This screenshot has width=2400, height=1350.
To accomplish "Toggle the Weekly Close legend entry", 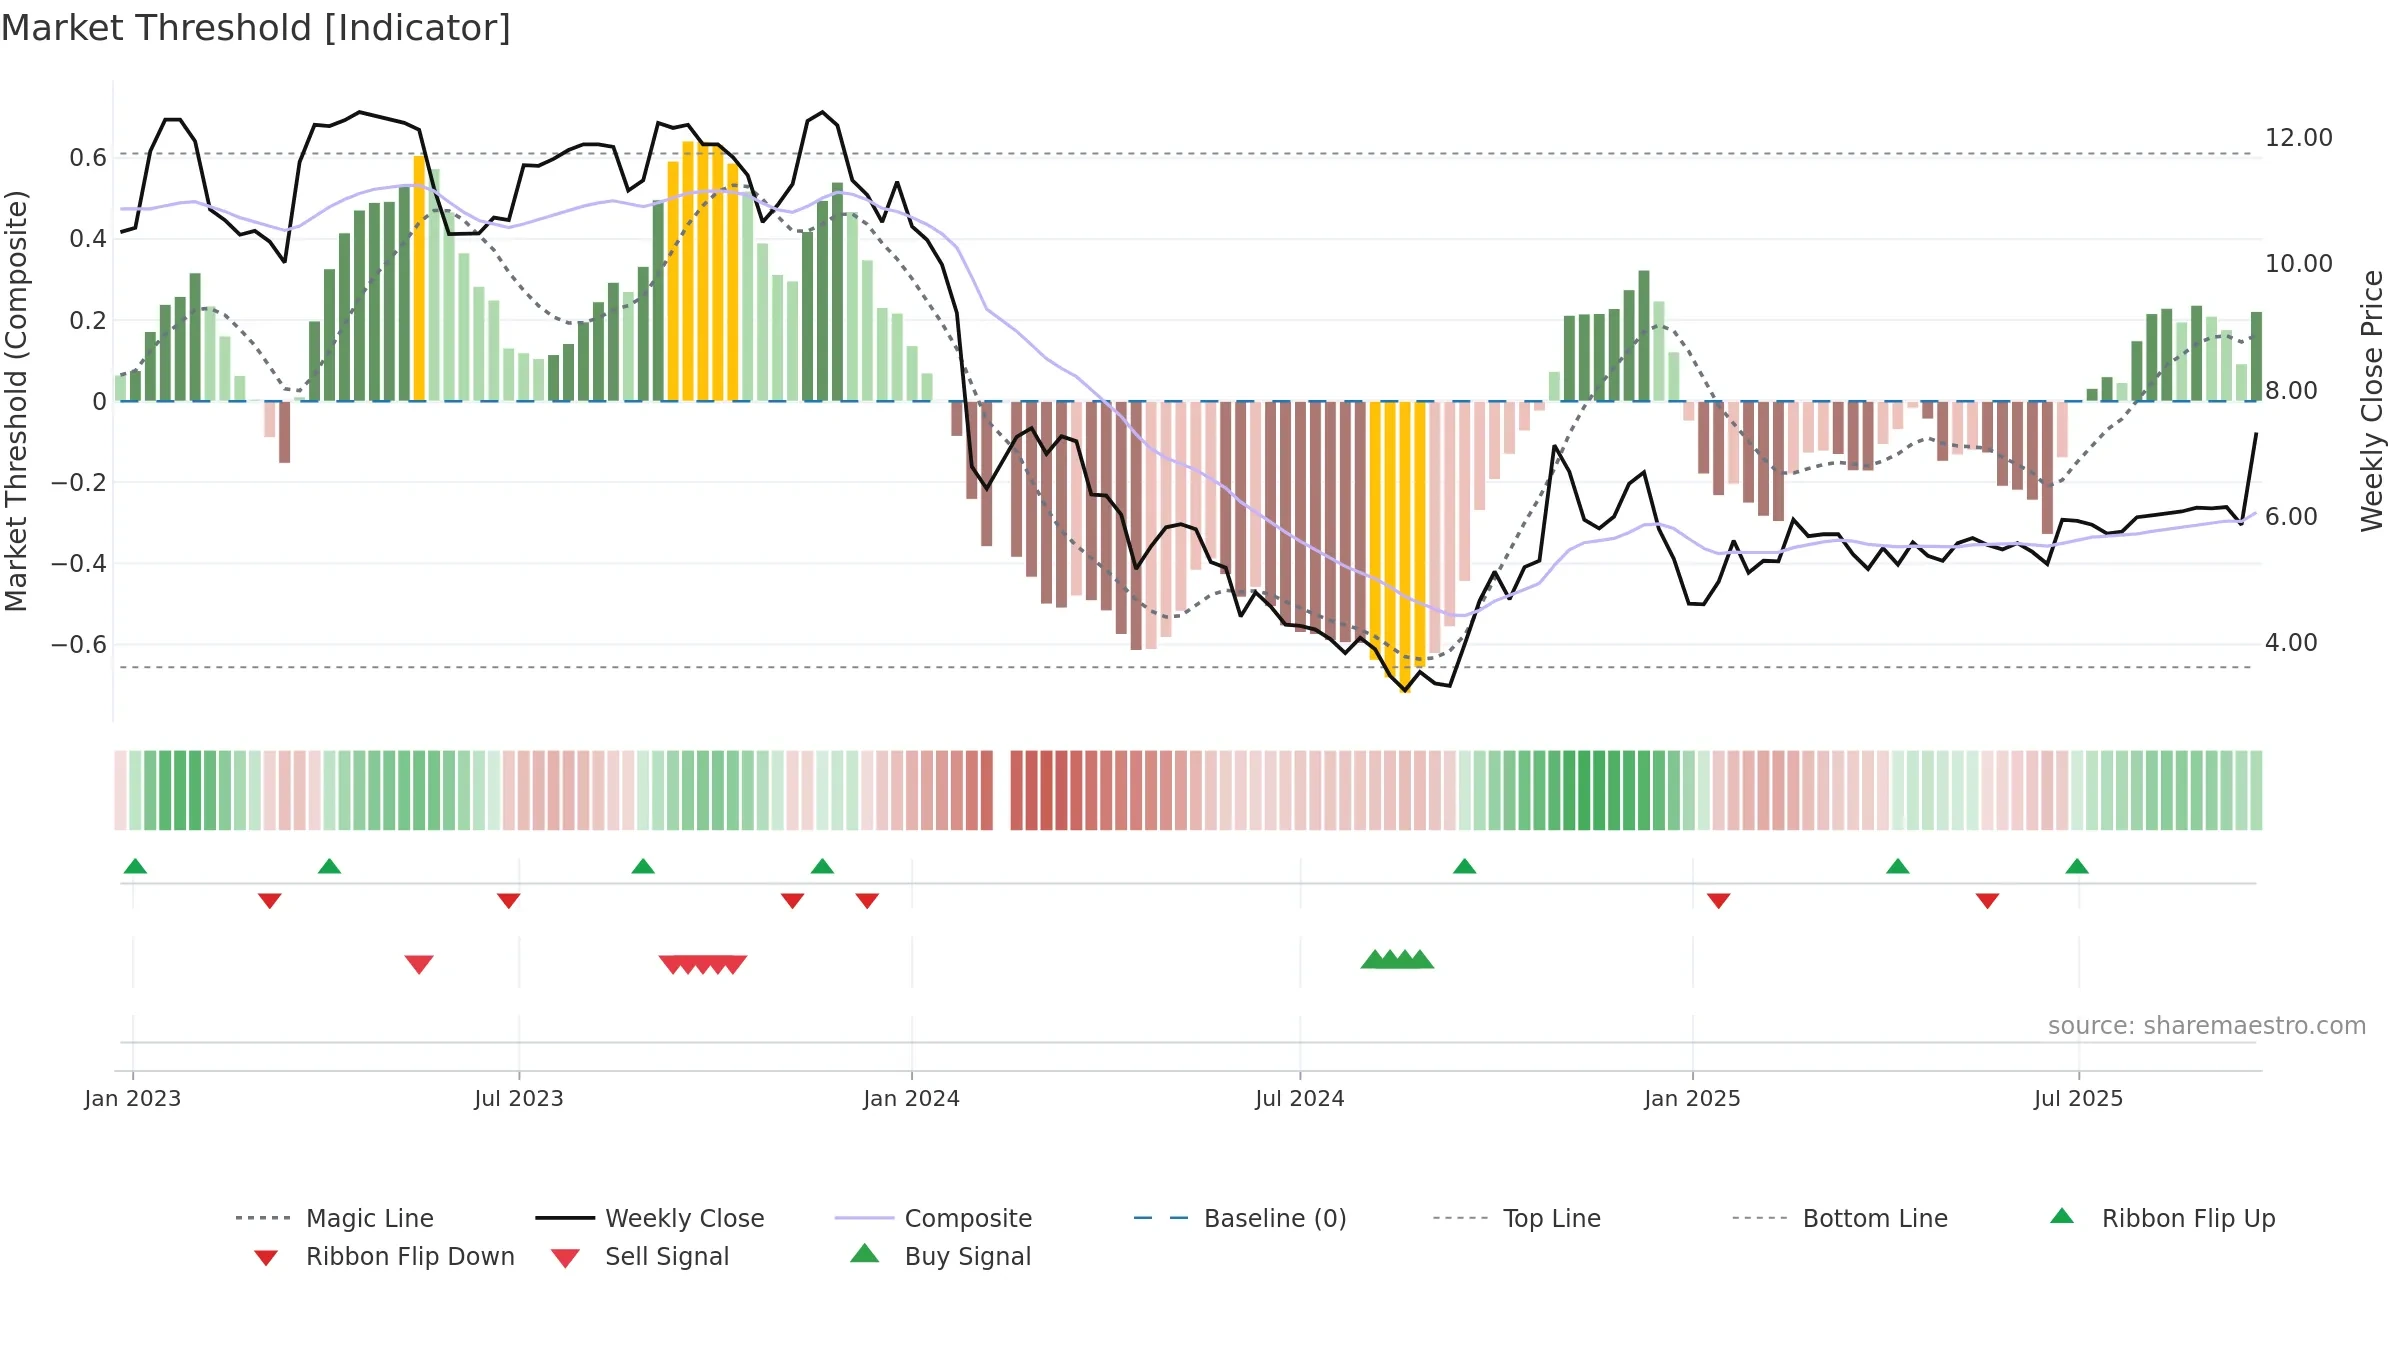I will coord(650,1218).
